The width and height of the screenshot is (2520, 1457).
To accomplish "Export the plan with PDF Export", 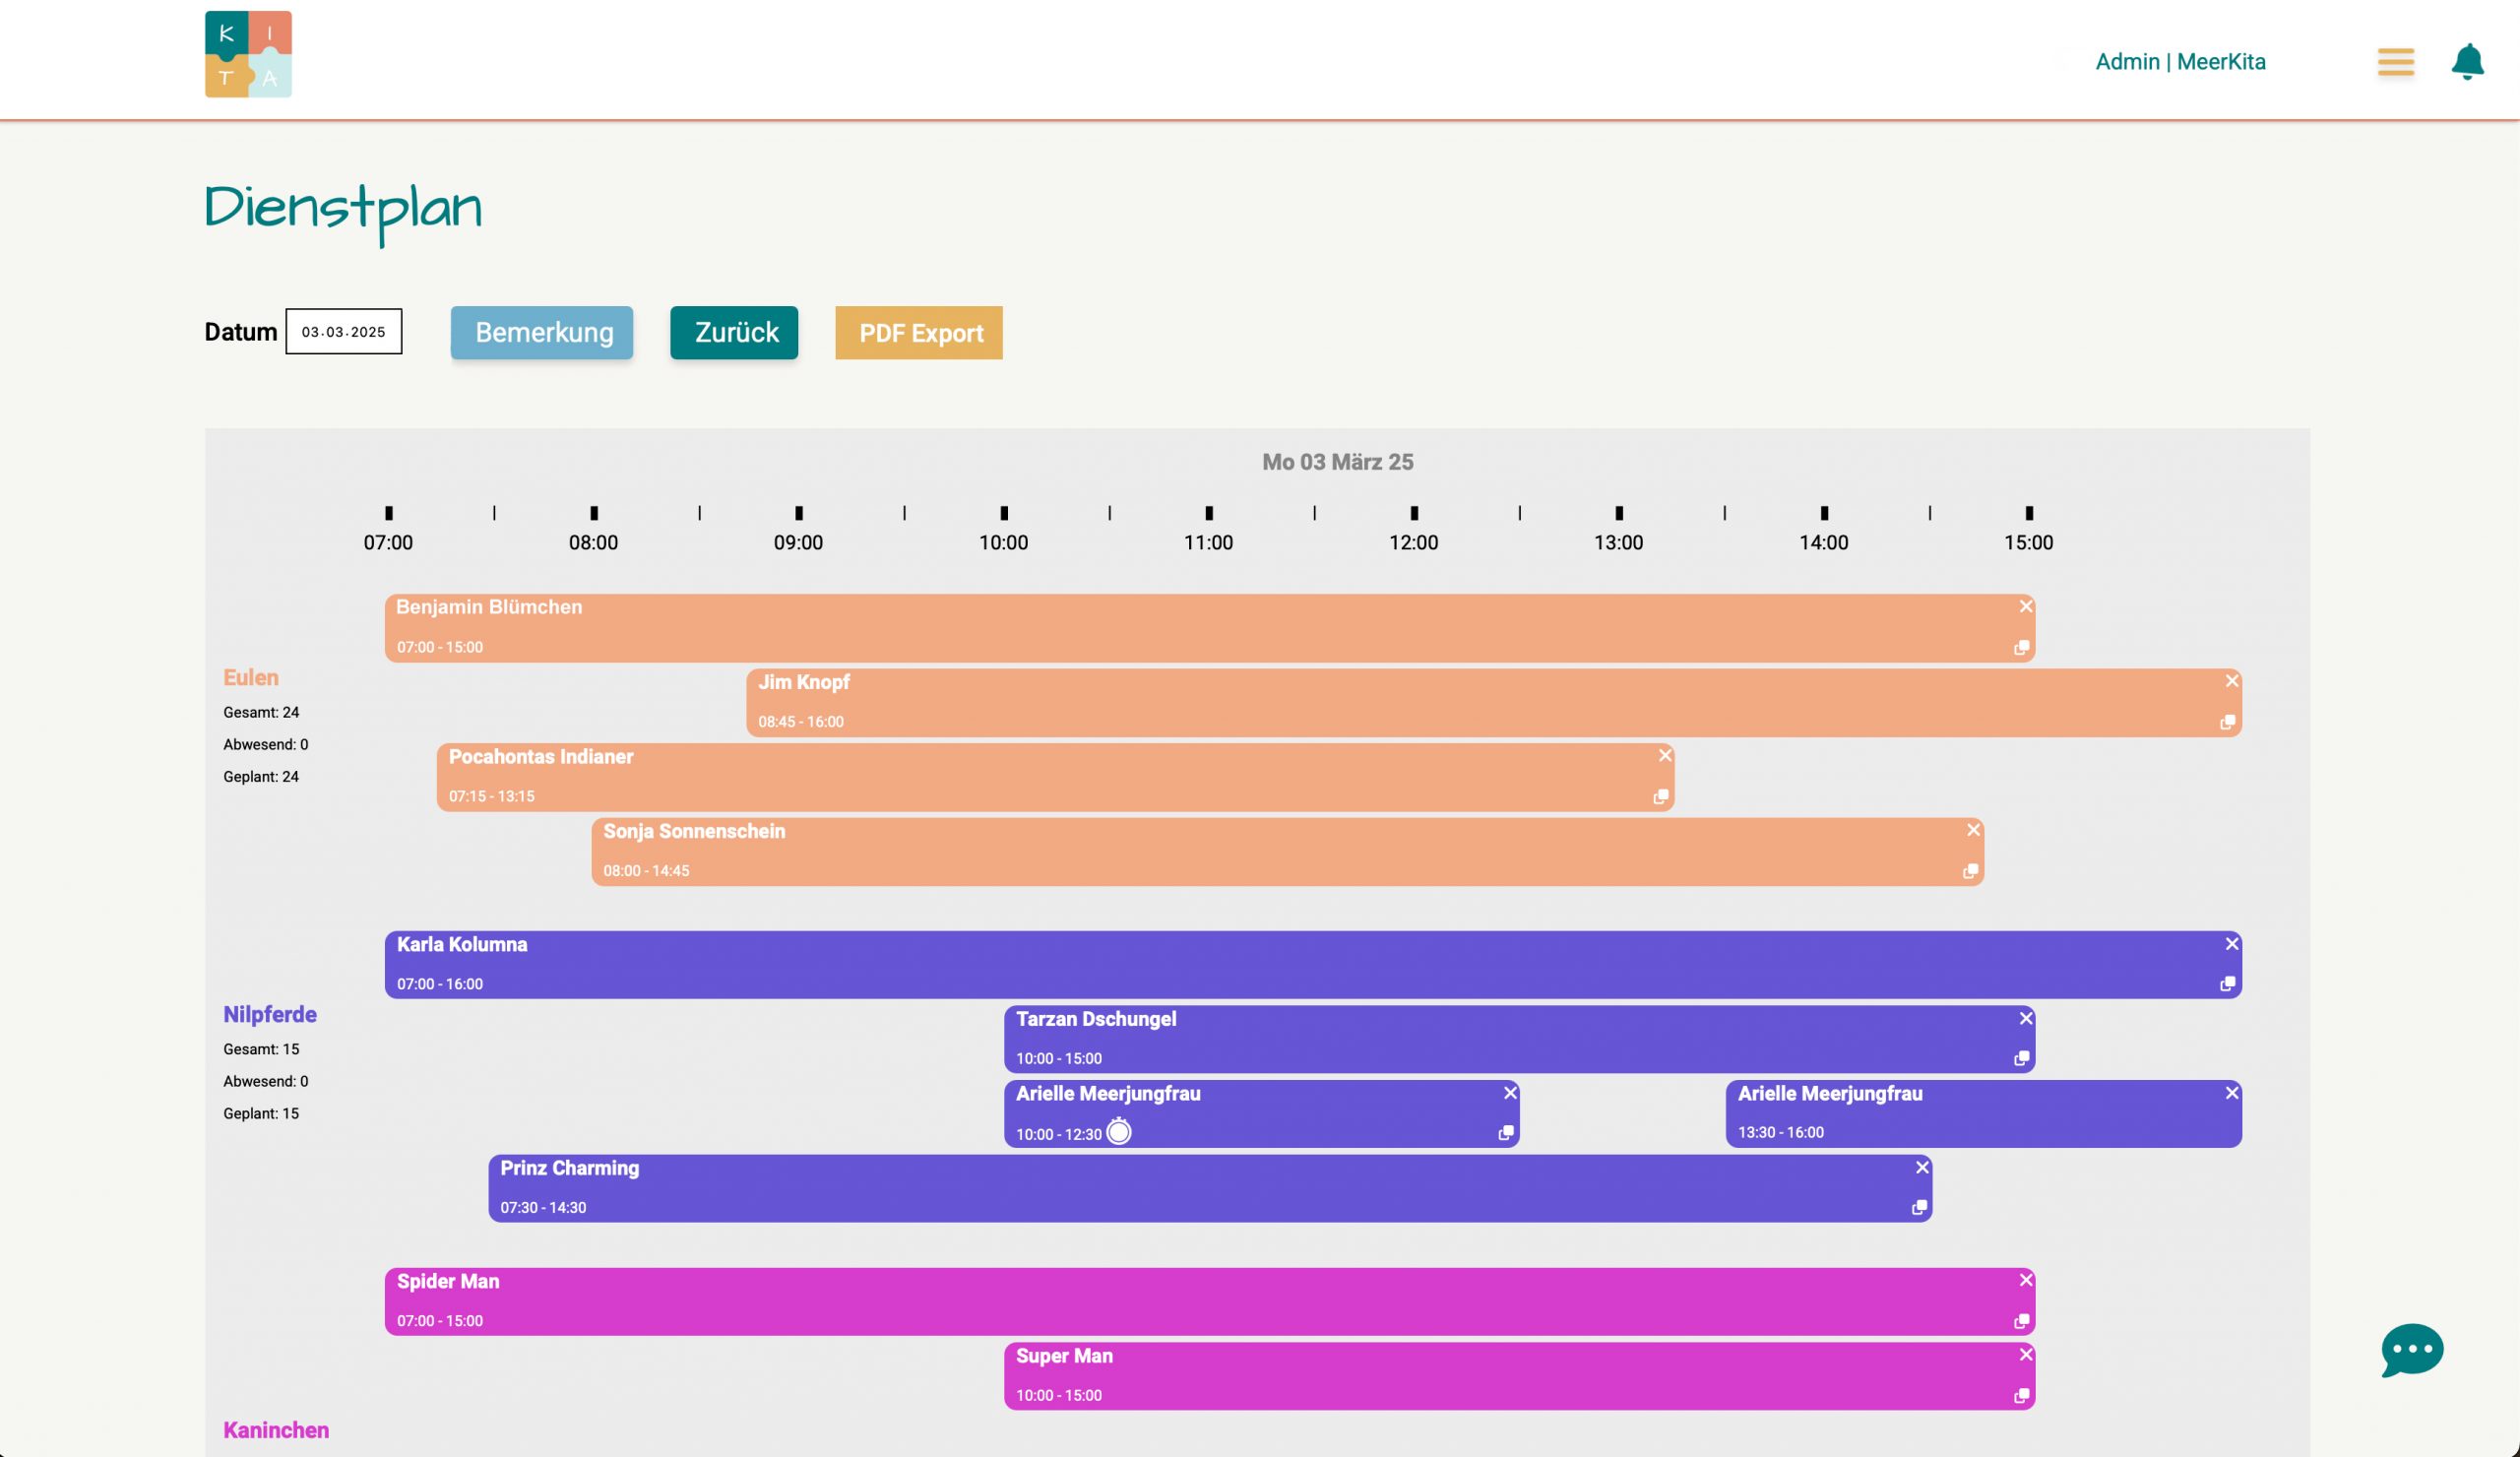I will [919, 333].
